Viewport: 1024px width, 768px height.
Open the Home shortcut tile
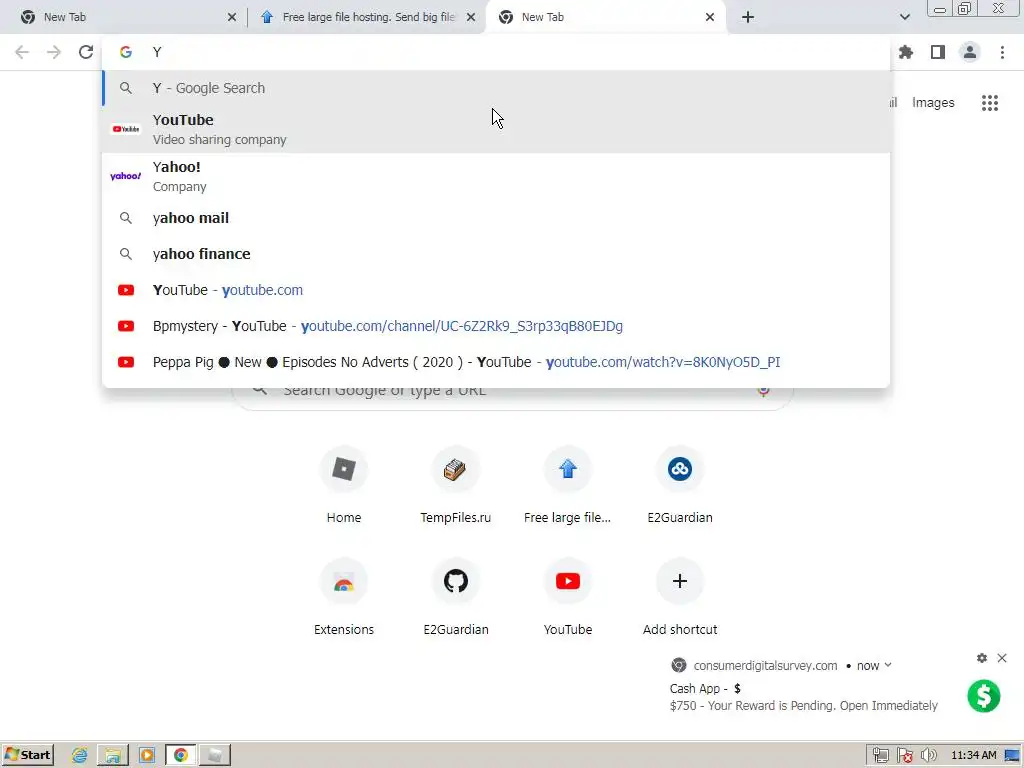point(344,487)
